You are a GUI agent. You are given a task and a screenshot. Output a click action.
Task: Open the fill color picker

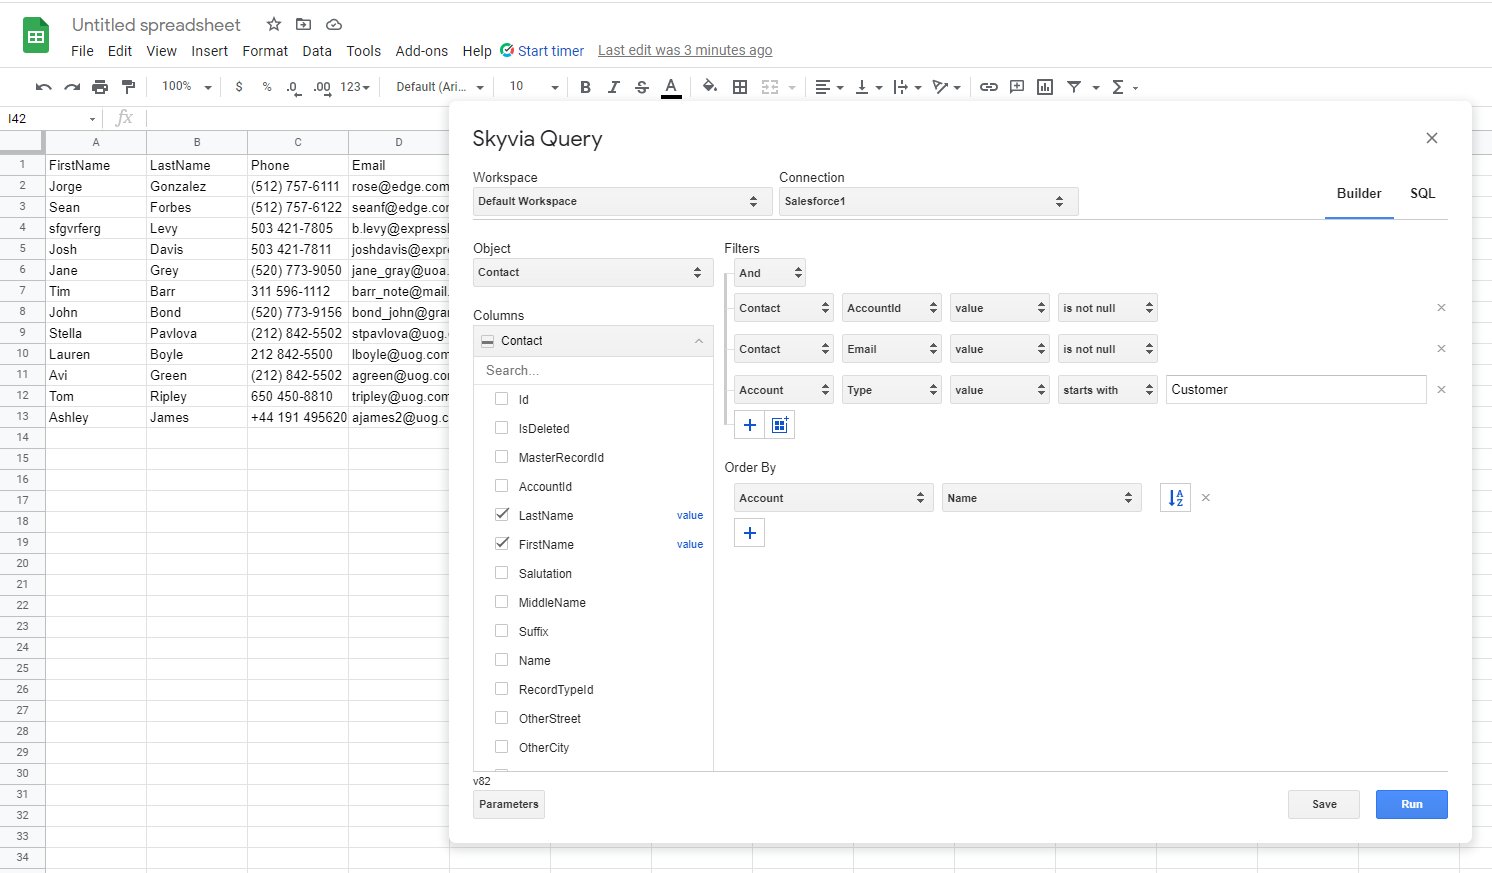[x=710, y=87]
